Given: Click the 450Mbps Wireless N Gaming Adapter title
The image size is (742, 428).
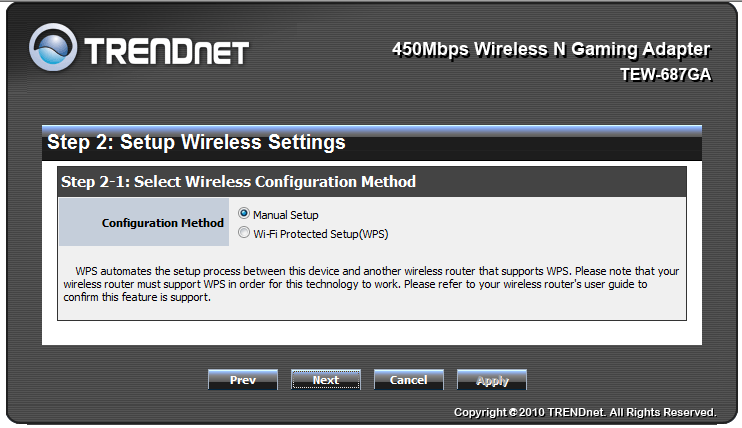Looking at the screenshot, I should pyautogui.click(x=551, y=49).
